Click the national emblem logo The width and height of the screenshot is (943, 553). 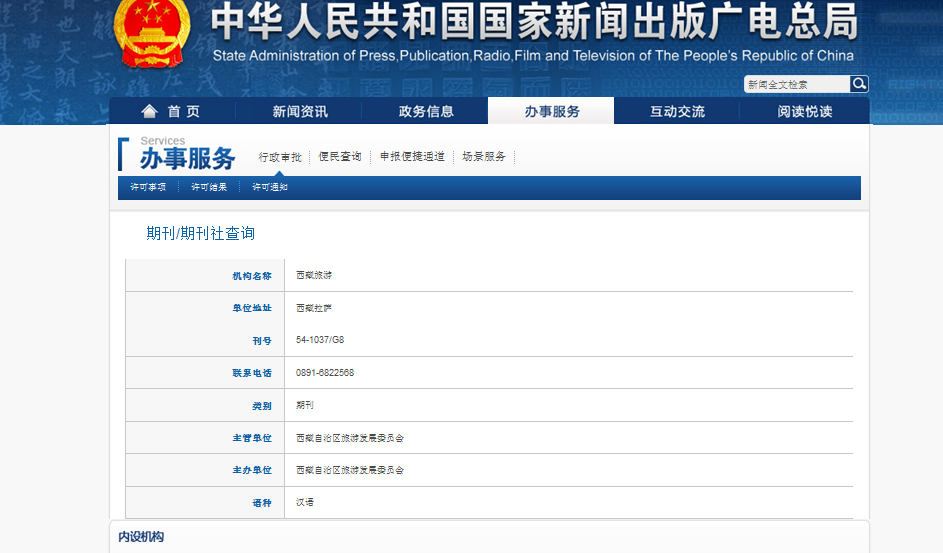[x=152, y=33]
